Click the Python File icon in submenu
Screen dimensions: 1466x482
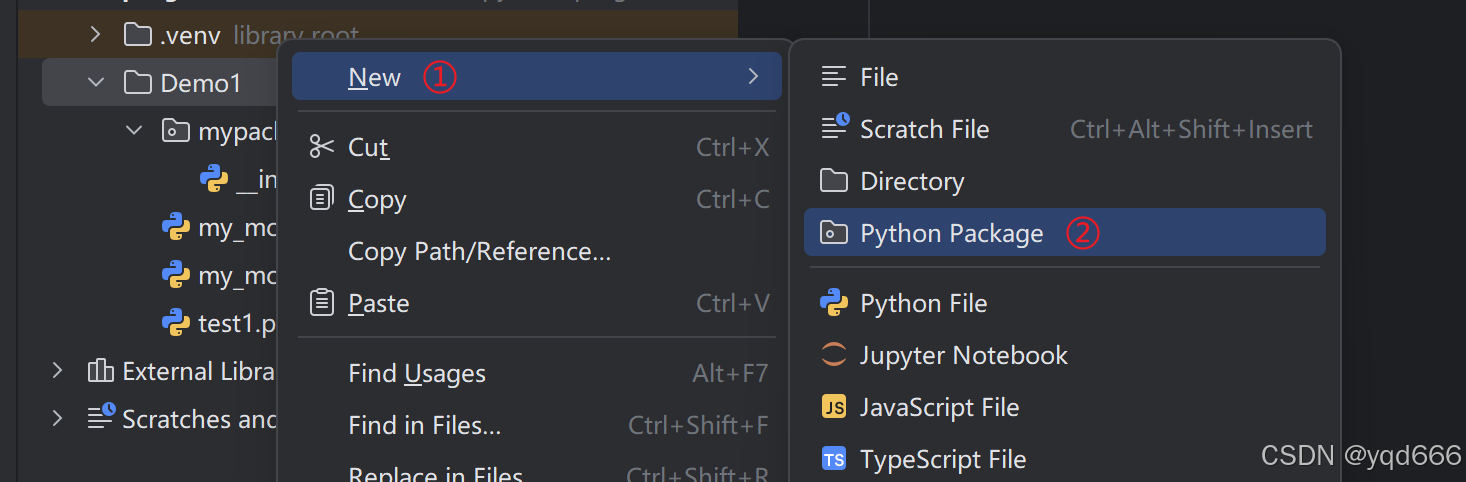(834, 303)
